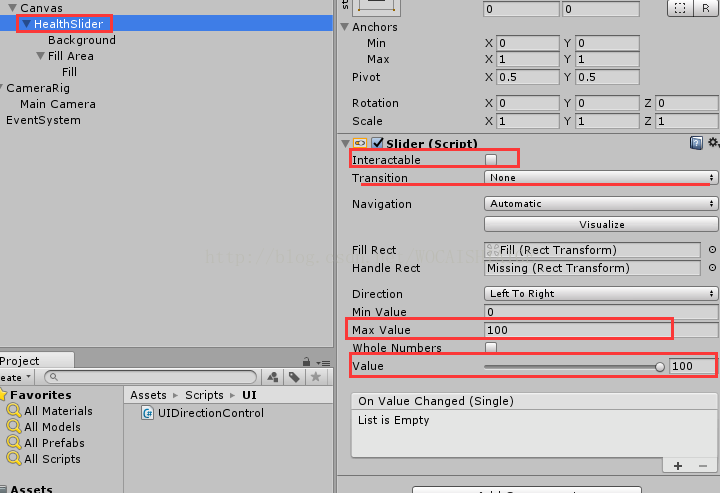Viewport: 720px width, 493px height.
Task: Open the Handle Rect object picker circle
Action: [x=712, y=268]
